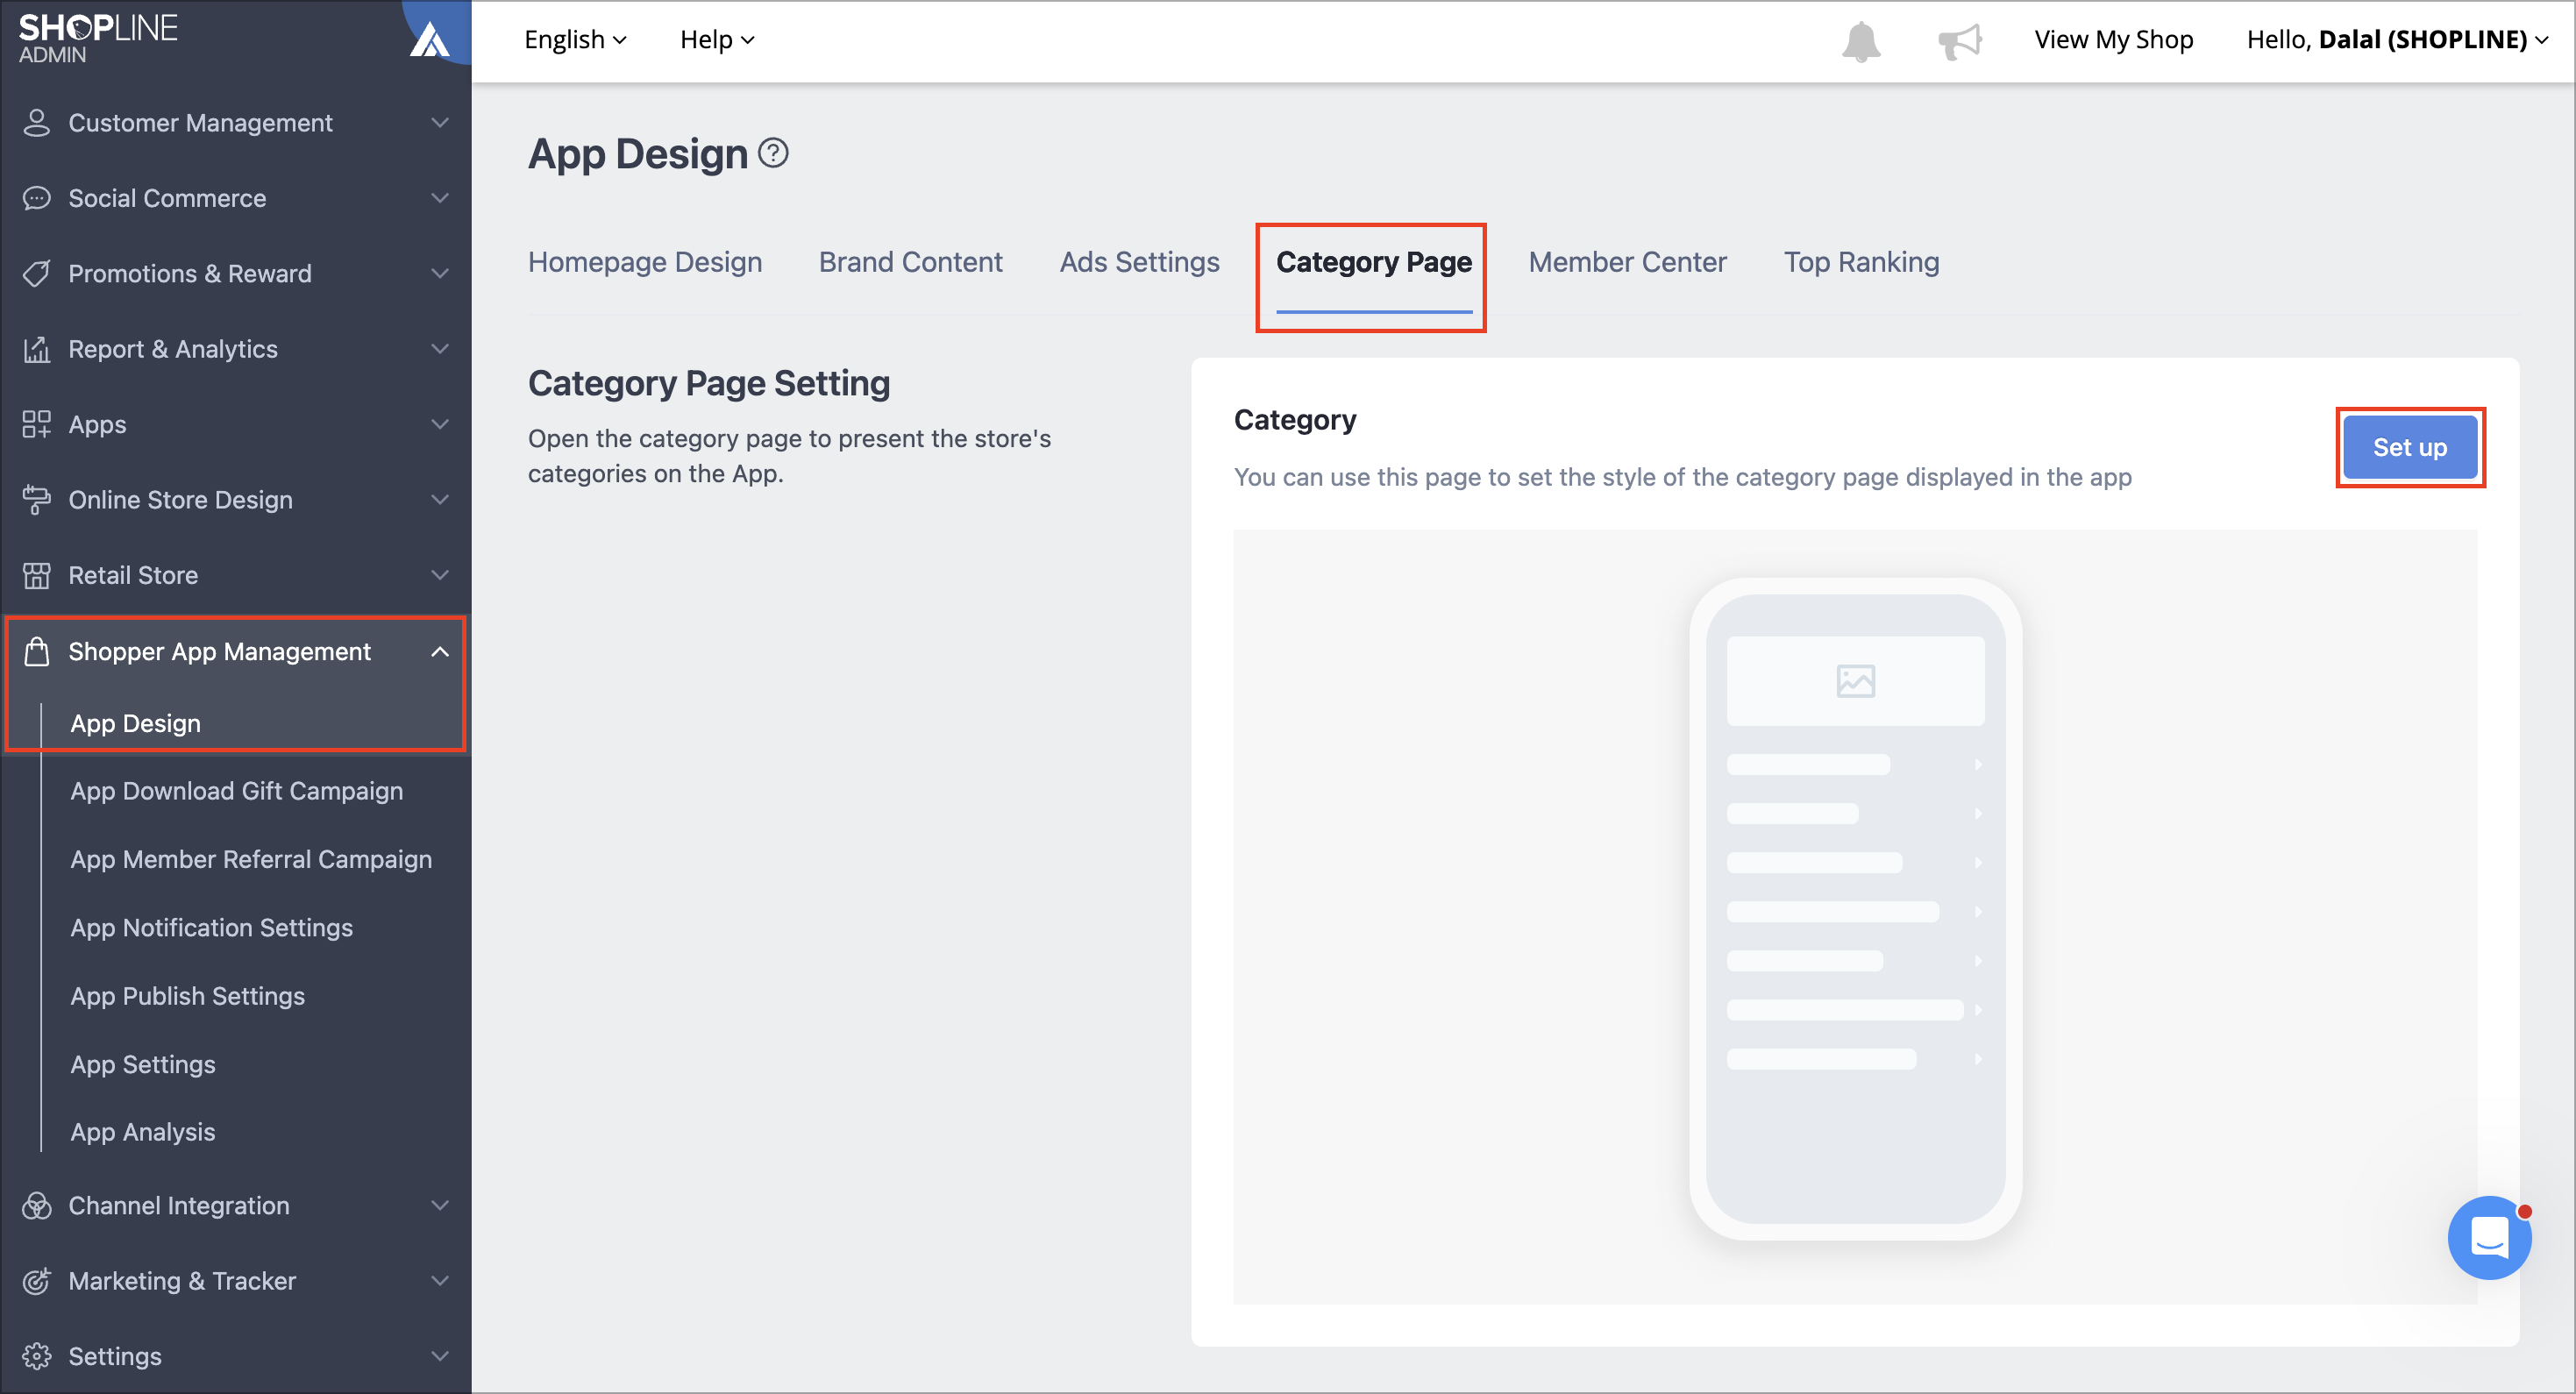This screenshot has height=1394, width=2576.
Task: Switch to the Member Center tab
Action: pos(1627,262)
